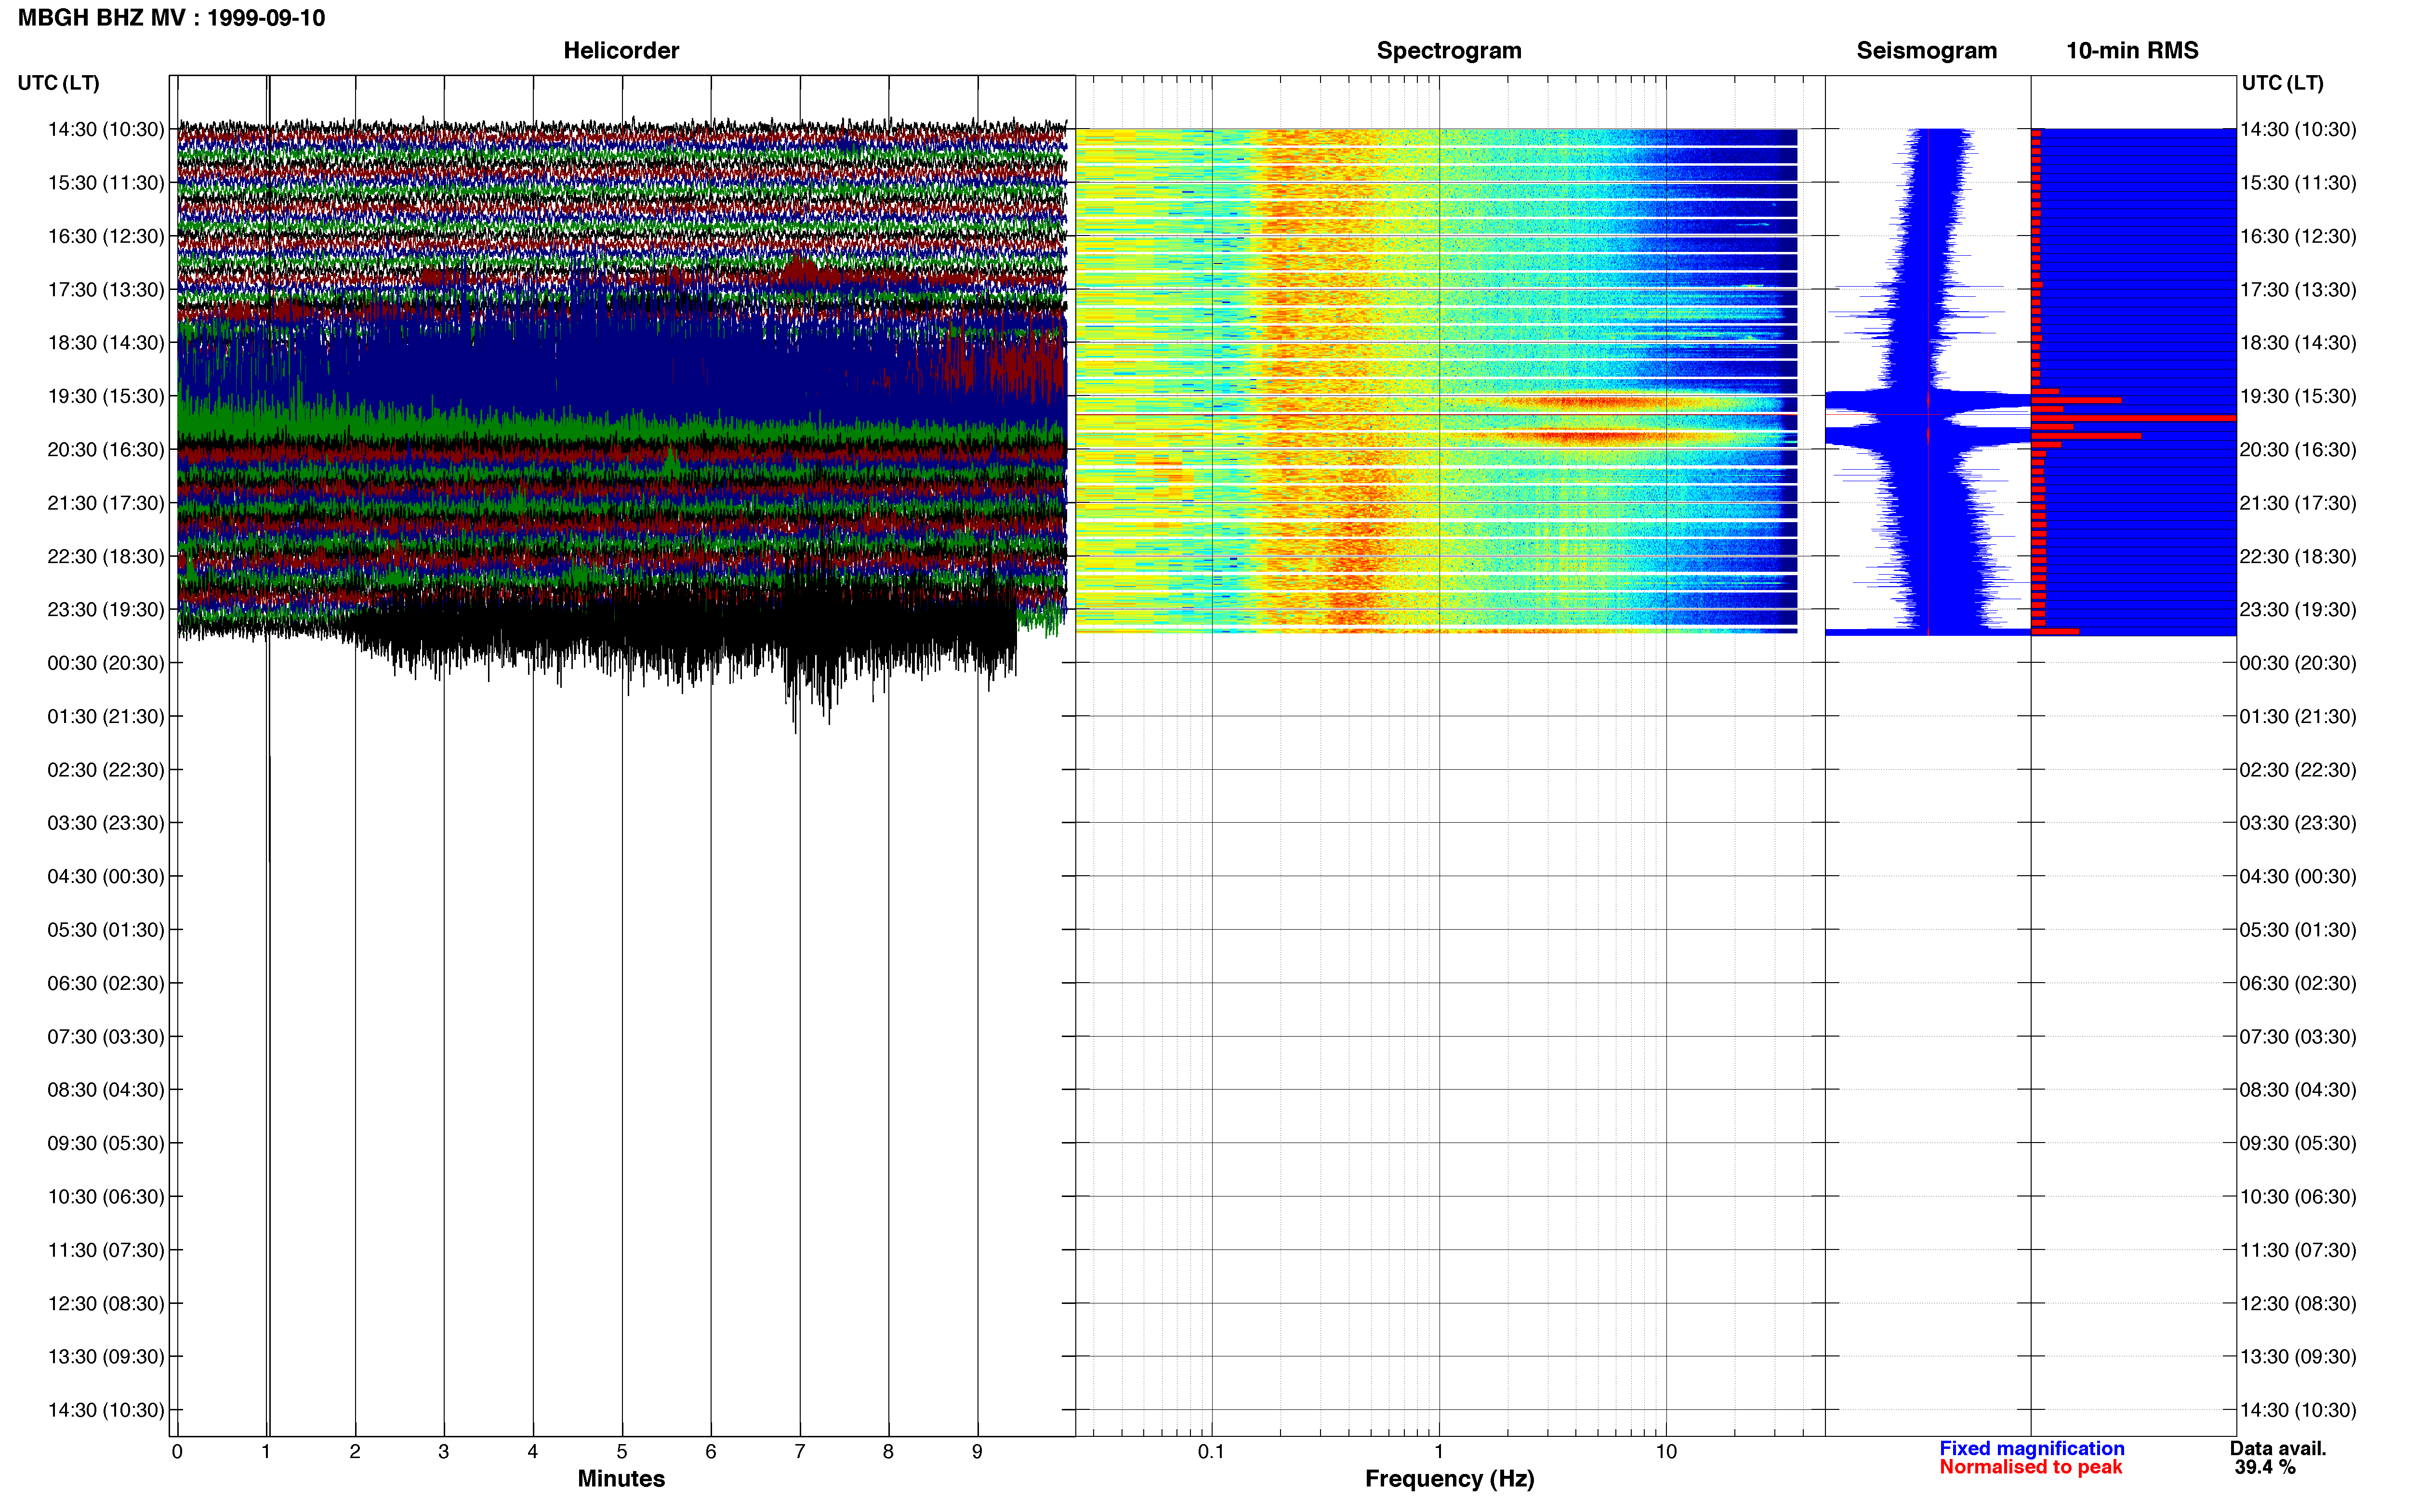This screenshot has width=2418, height=1512.
Task: Click left time label 04:30 (00:30)
Action: pyautogui.click(x=106, y=876)
